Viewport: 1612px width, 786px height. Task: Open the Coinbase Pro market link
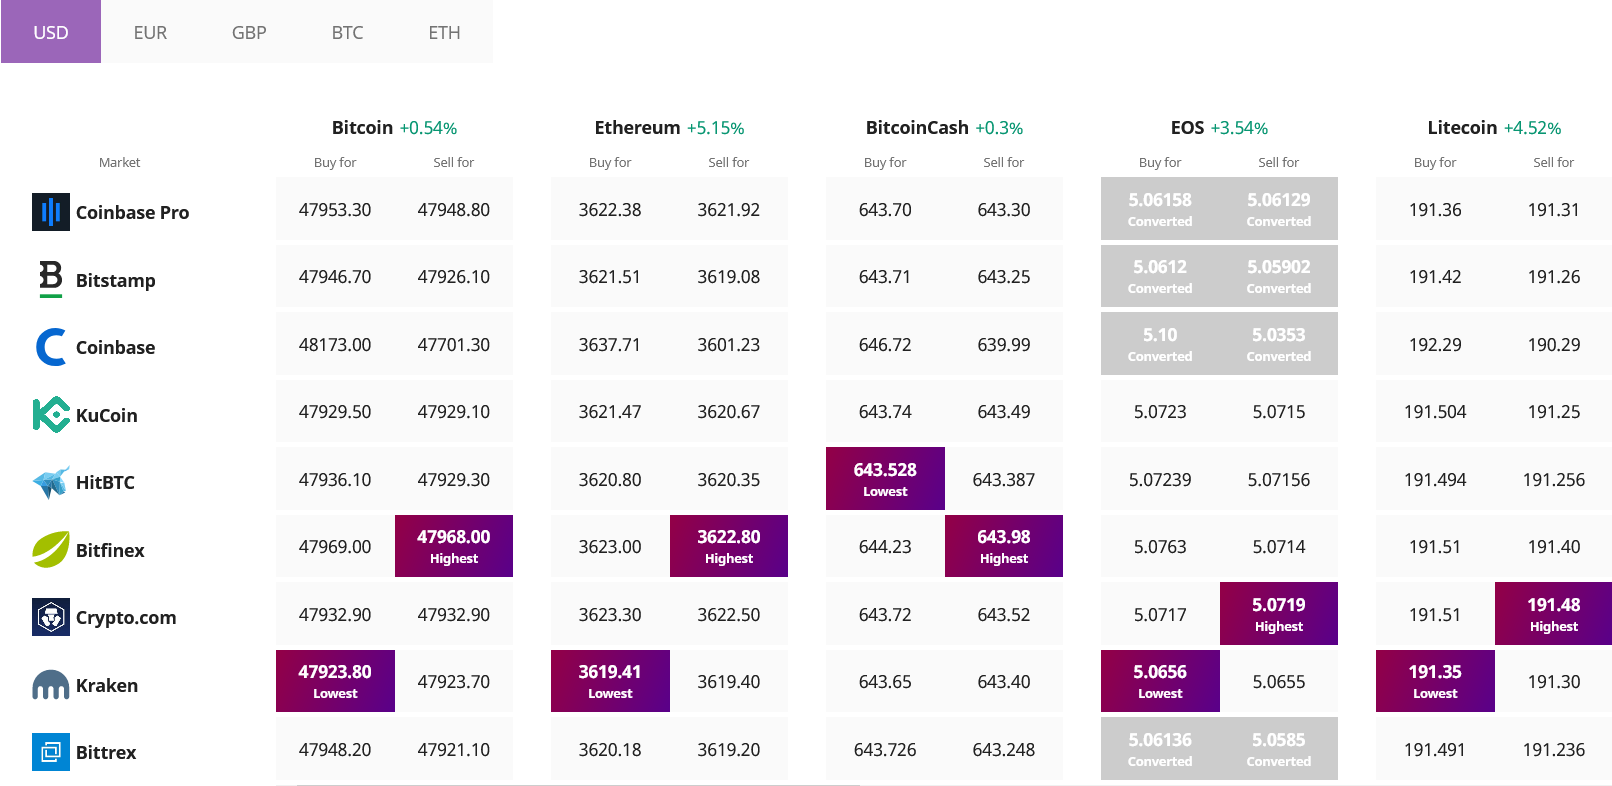tap(132, 212)
